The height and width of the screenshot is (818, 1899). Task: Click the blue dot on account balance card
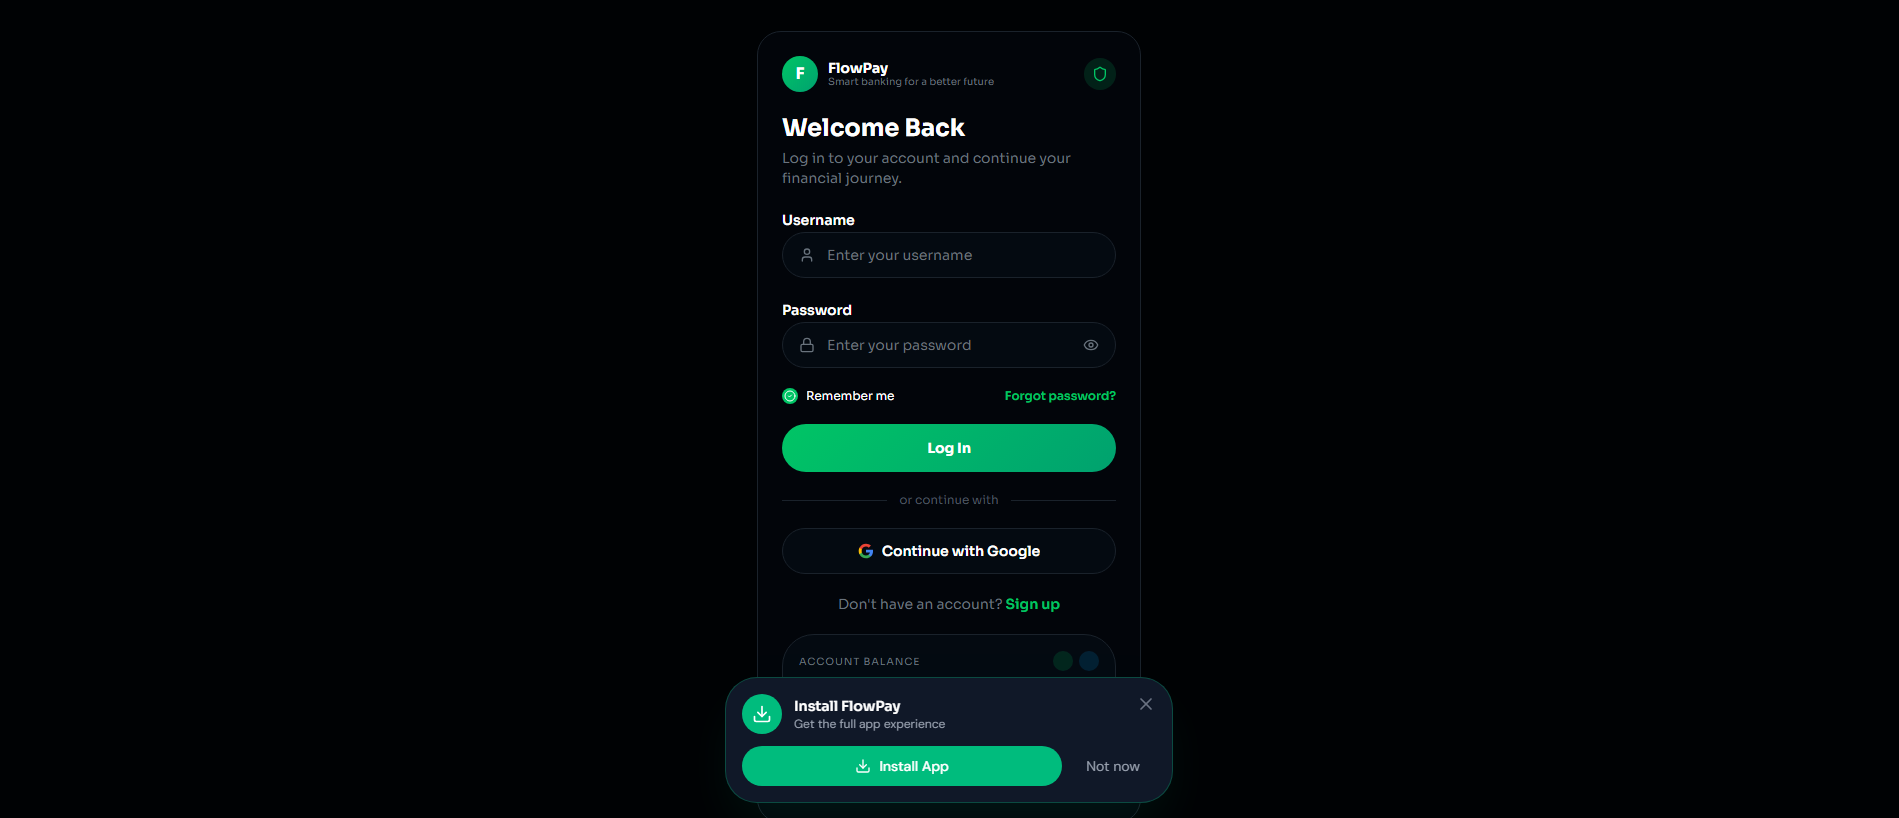click(x=1089, y=661)
